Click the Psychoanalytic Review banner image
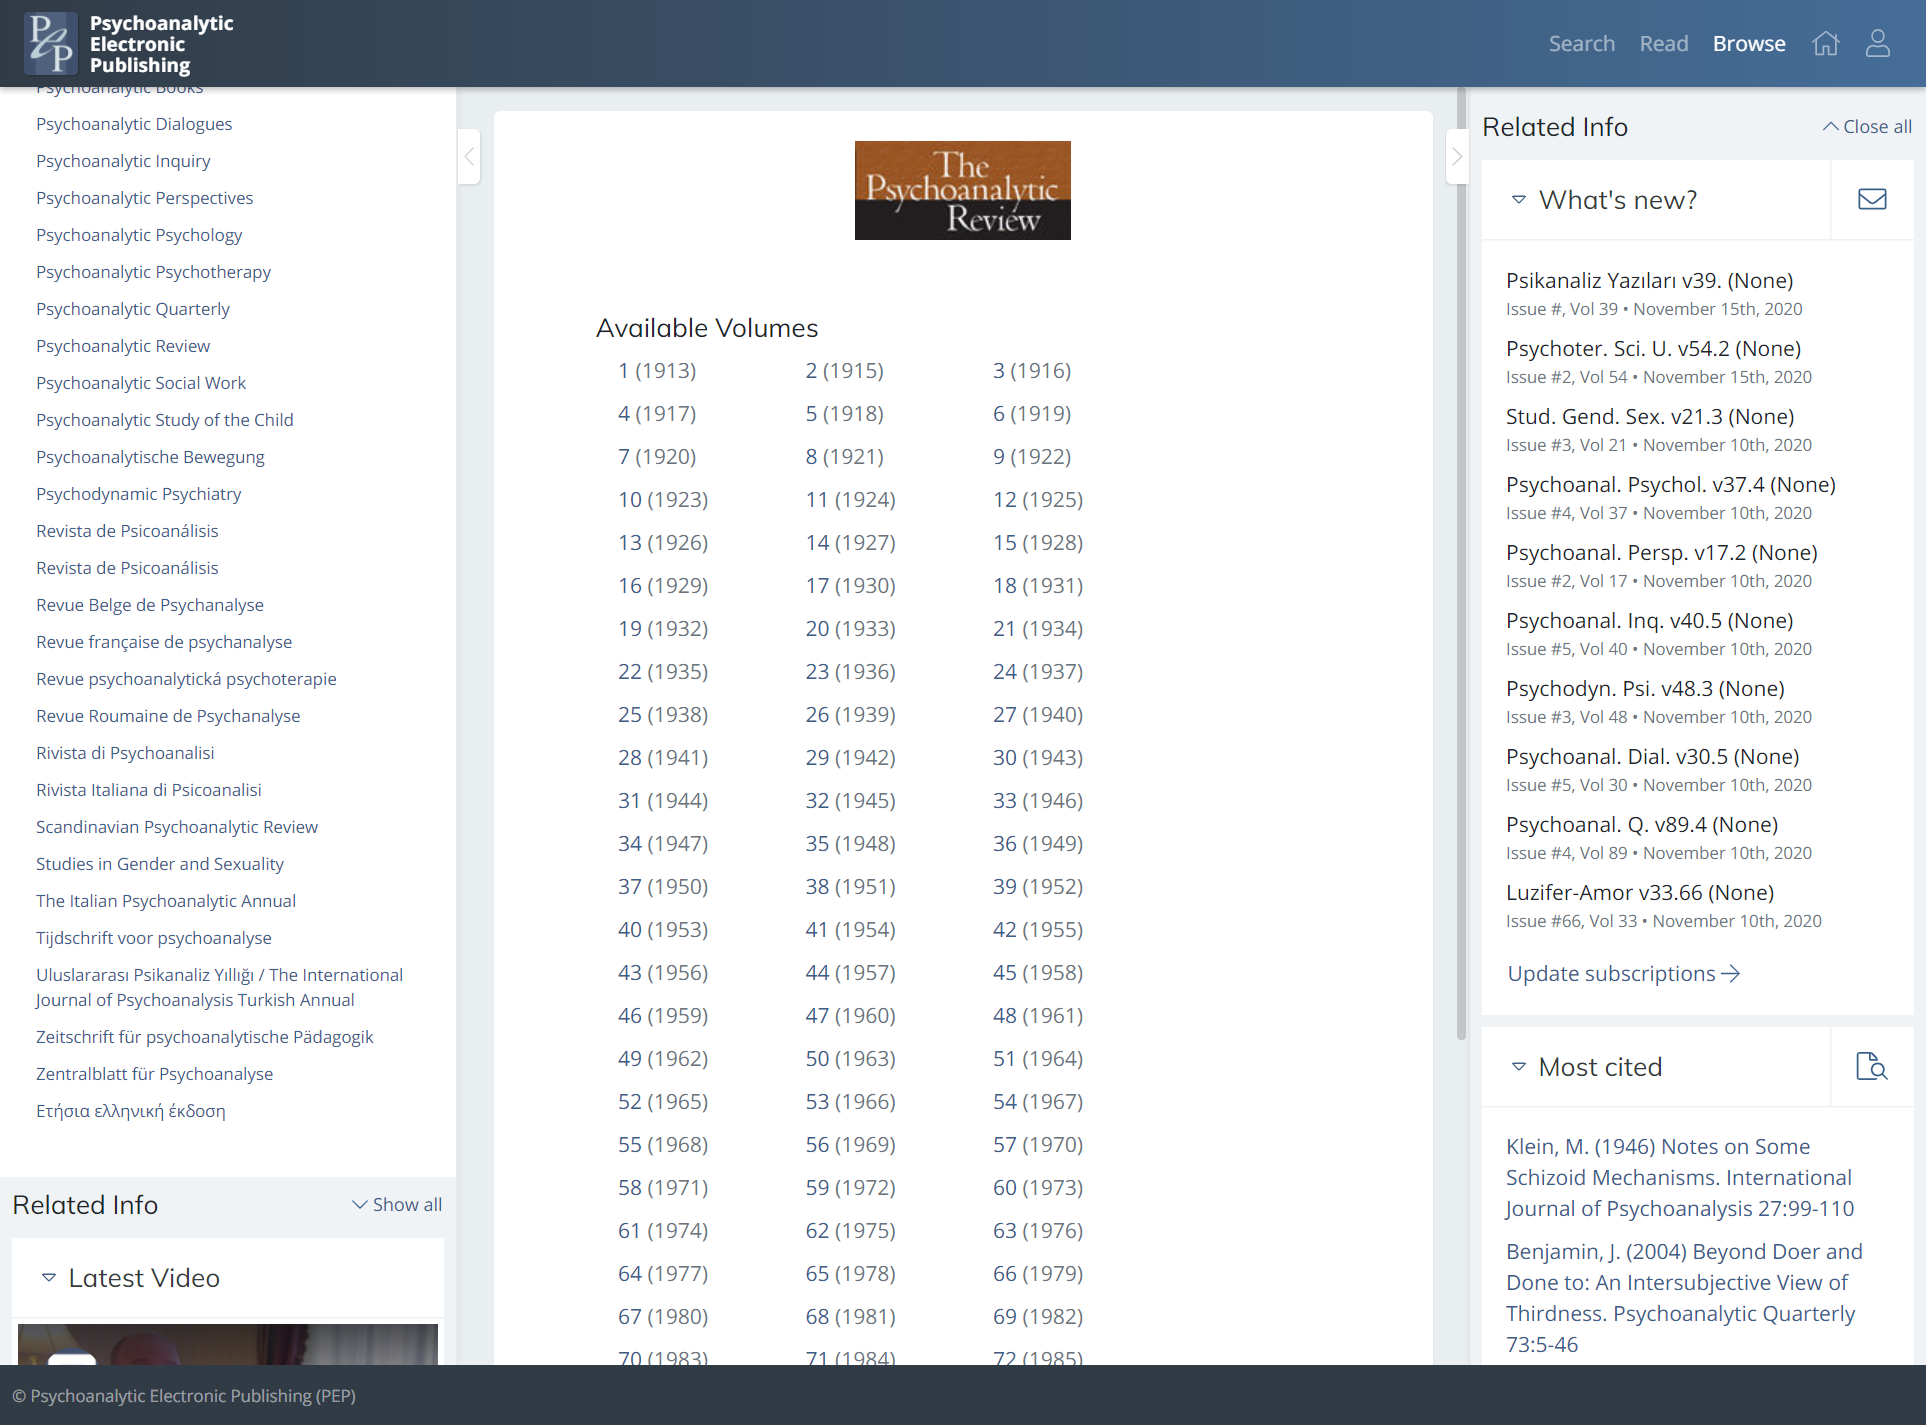Viewport: 1926px width, 1425px height. point(962,190)
